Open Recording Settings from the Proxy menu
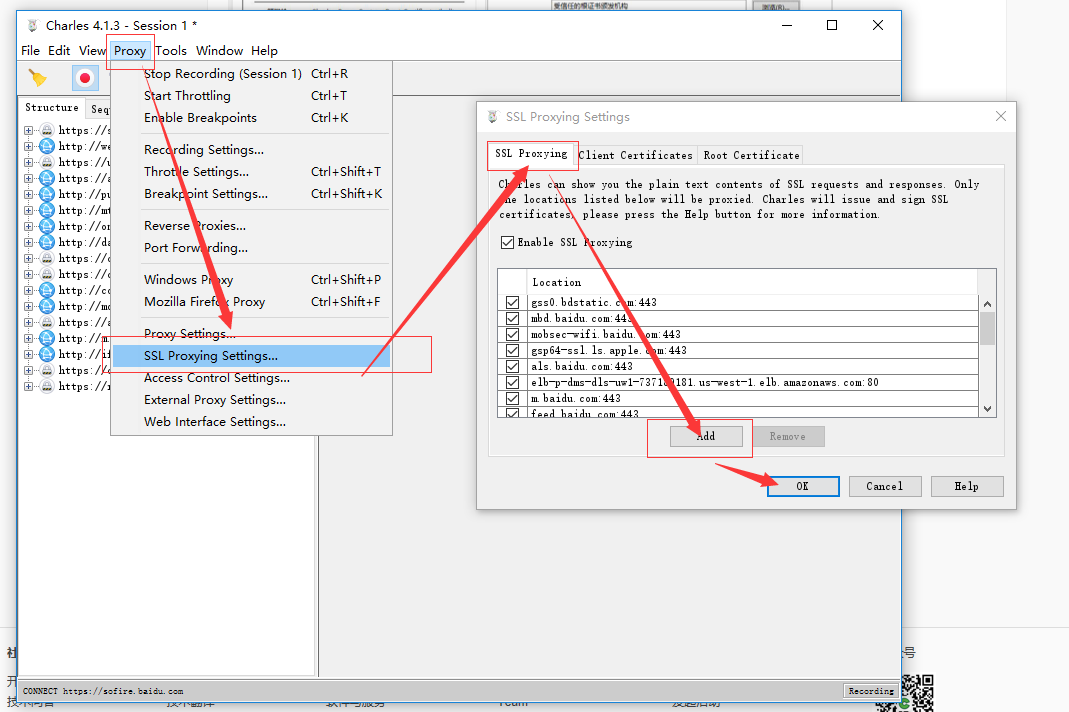This screenshot has height=712, width=1069. [x=251, y=149]
